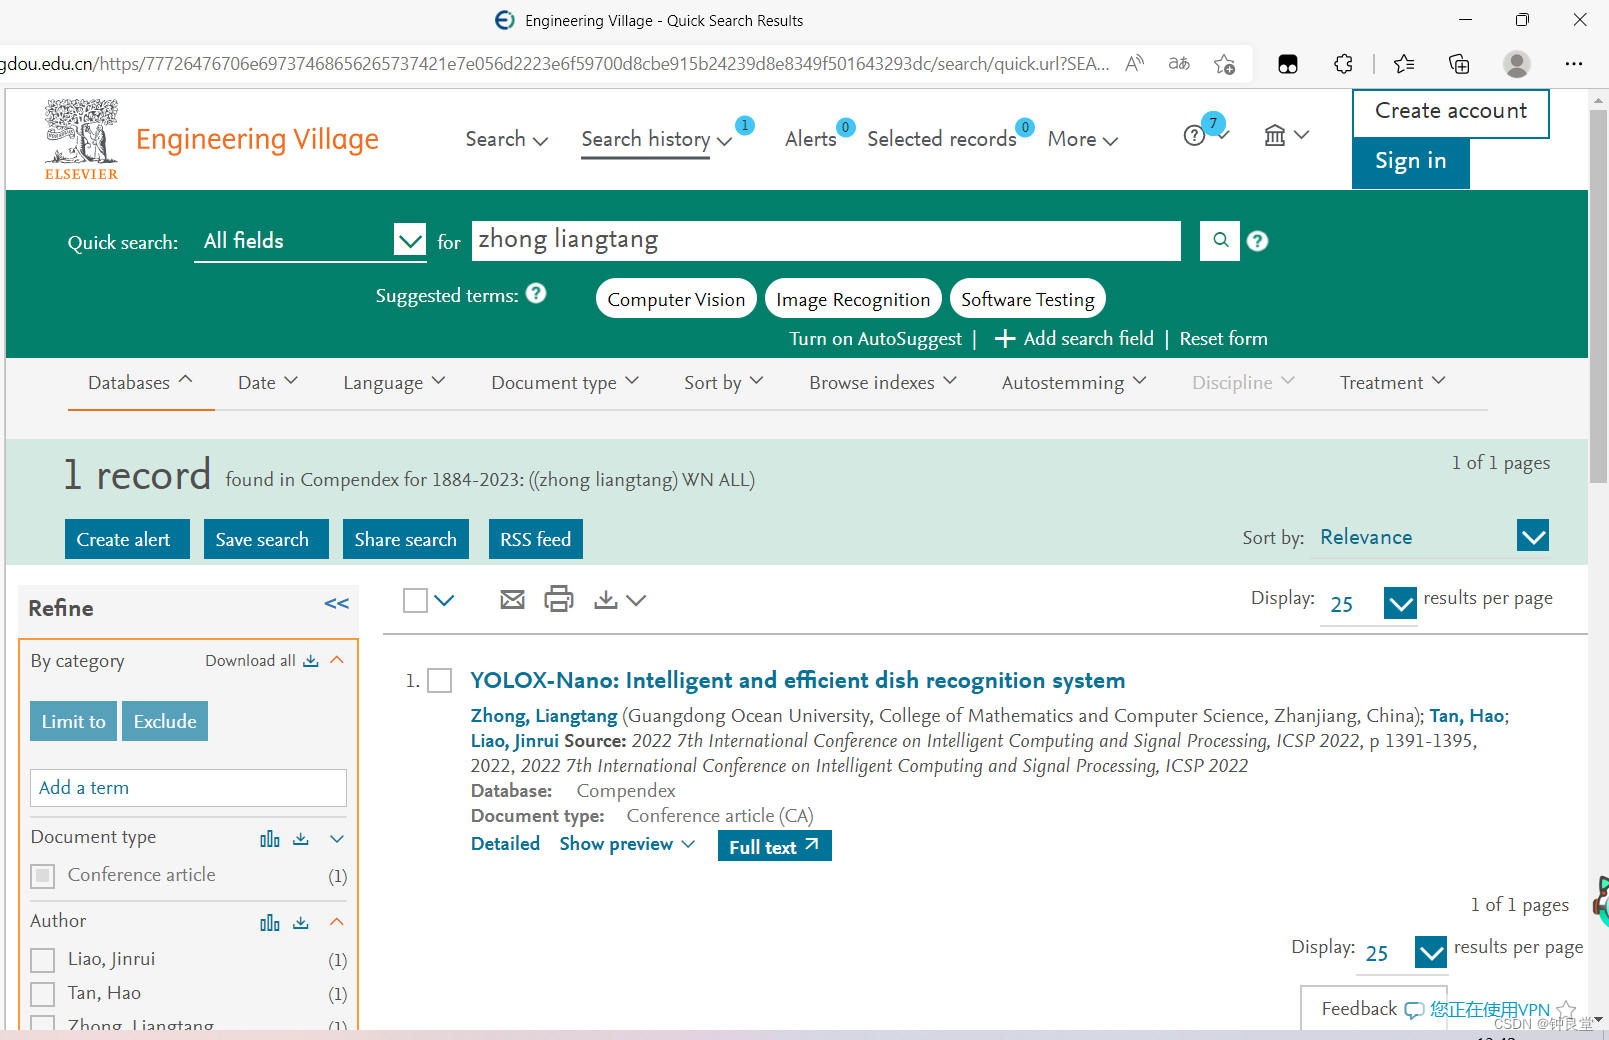Collapse Author facet chevron
Screen dimensions: 1609x1040
337,922
